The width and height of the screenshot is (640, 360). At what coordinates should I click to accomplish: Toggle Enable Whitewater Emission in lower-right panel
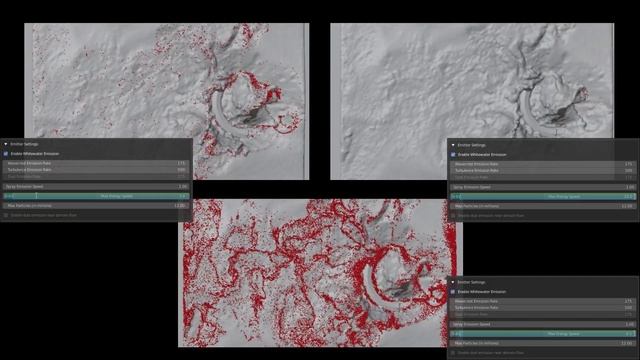click(x=453, y=292)
